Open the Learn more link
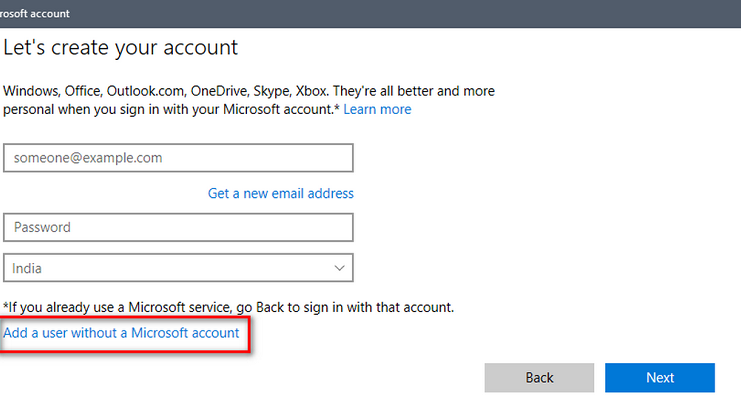This screenshot has height=400, width=741. 377,109
